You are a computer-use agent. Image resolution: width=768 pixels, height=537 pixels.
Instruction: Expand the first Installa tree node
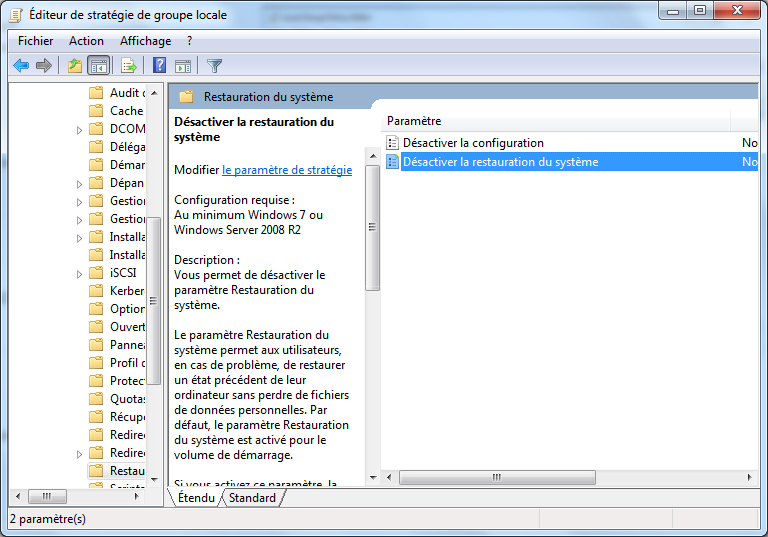coord(79,239)
